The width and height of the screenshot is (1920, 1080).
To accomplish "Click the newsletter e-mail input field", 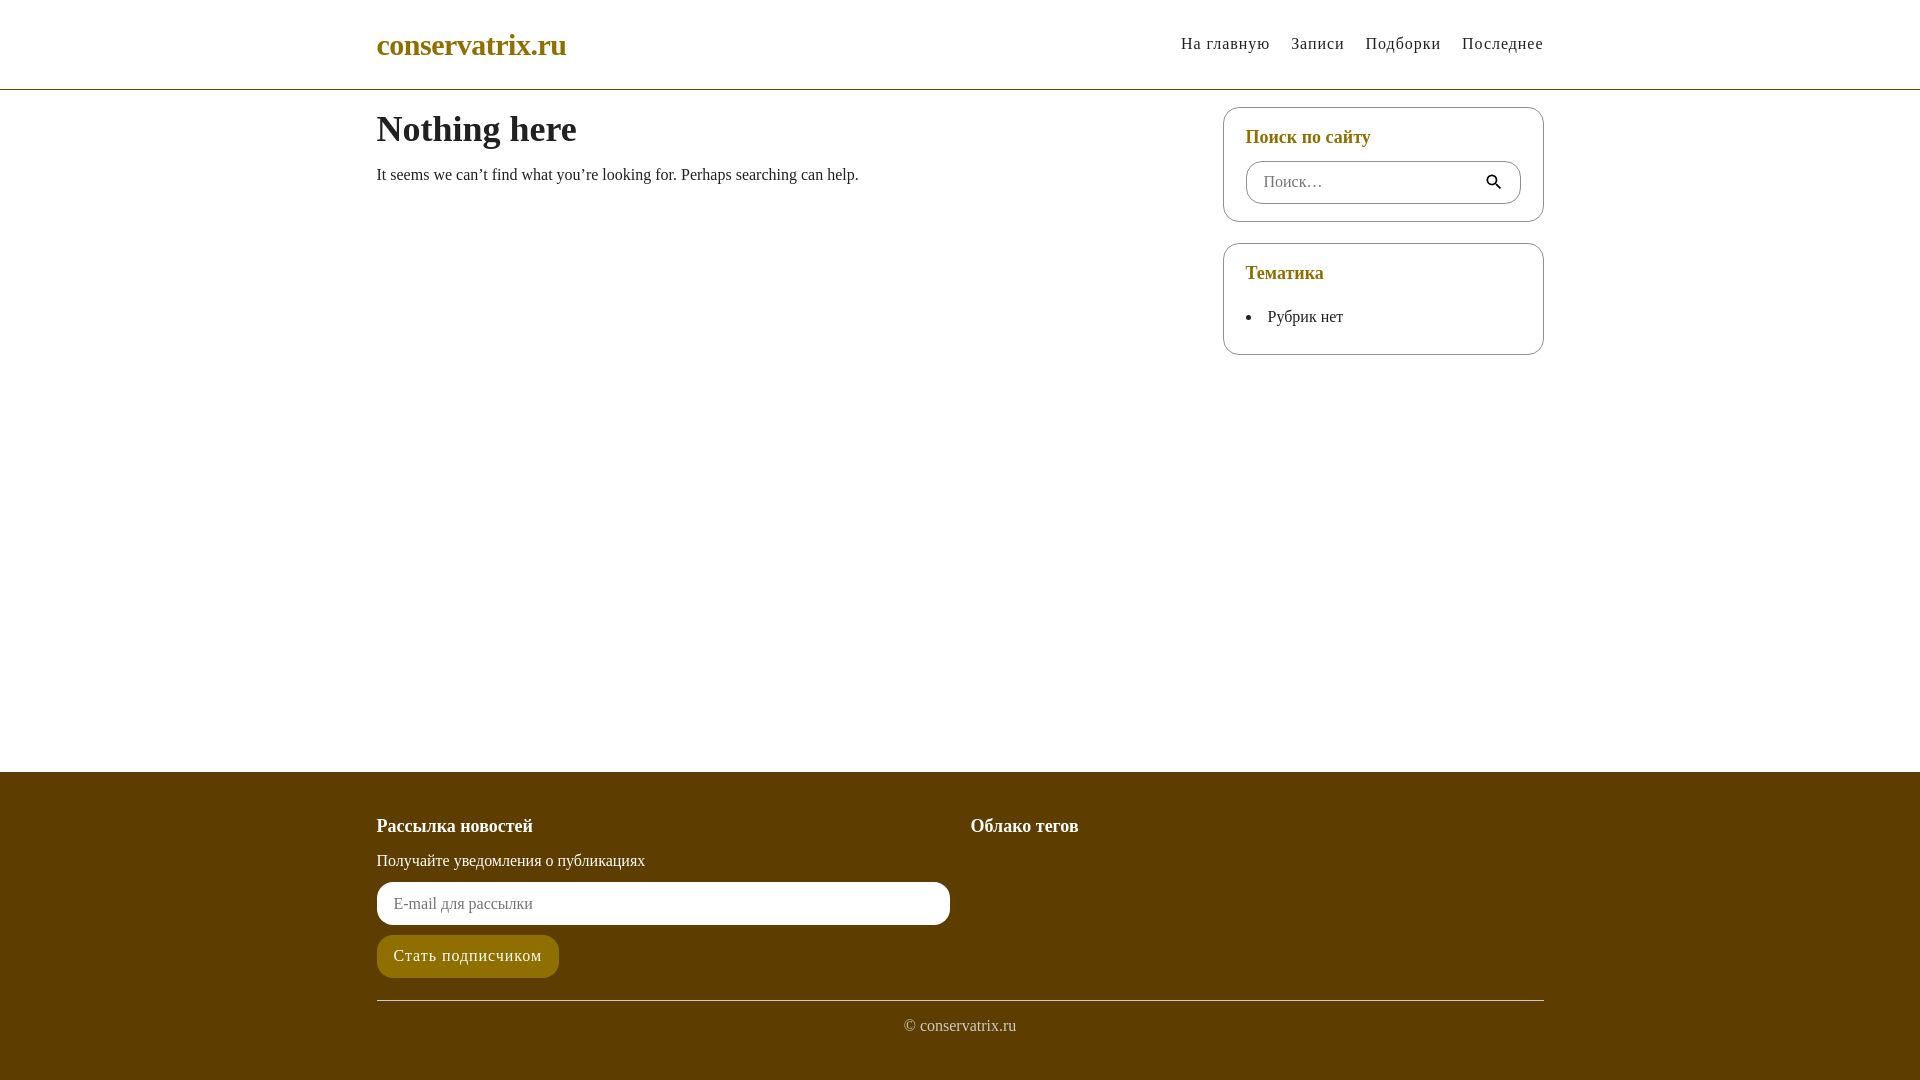I will [663, 903].
